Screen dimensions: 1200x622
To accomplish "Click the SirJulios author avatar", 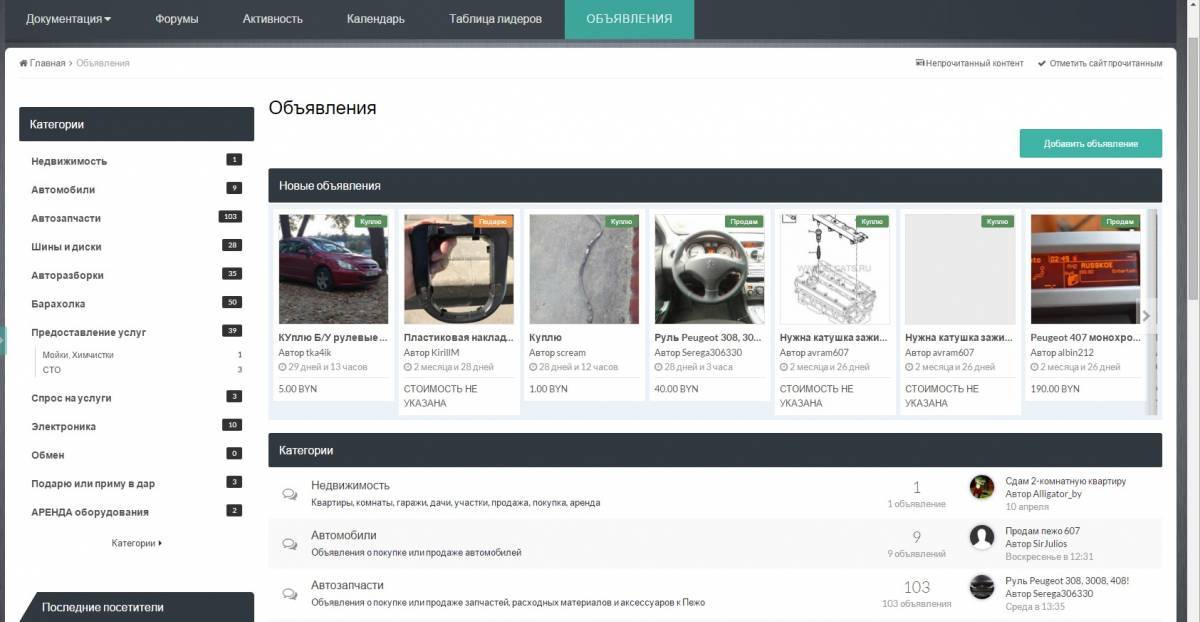I will pos(982,537).
